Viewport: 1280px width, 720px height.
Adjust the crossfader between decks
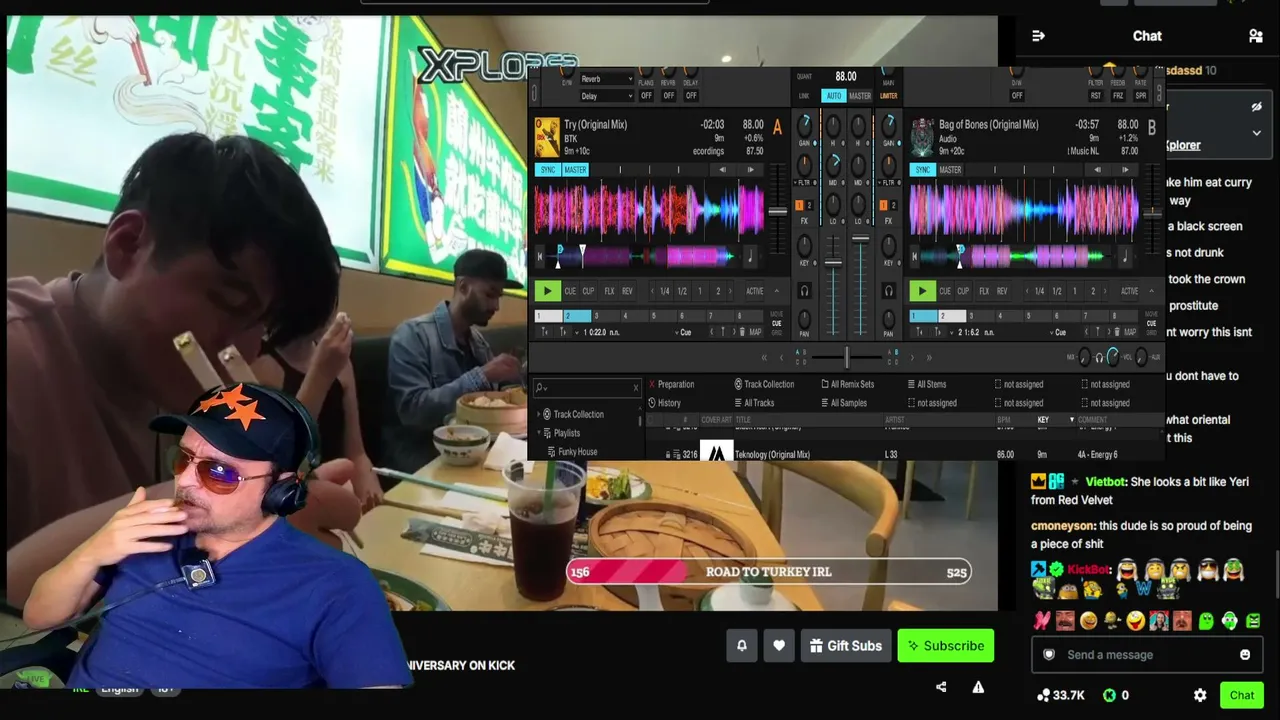(846, 357)
